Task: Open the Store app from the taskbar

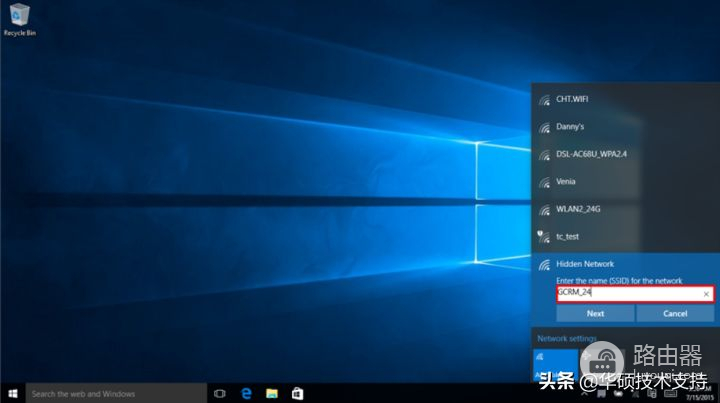Action: pos(297,393)
